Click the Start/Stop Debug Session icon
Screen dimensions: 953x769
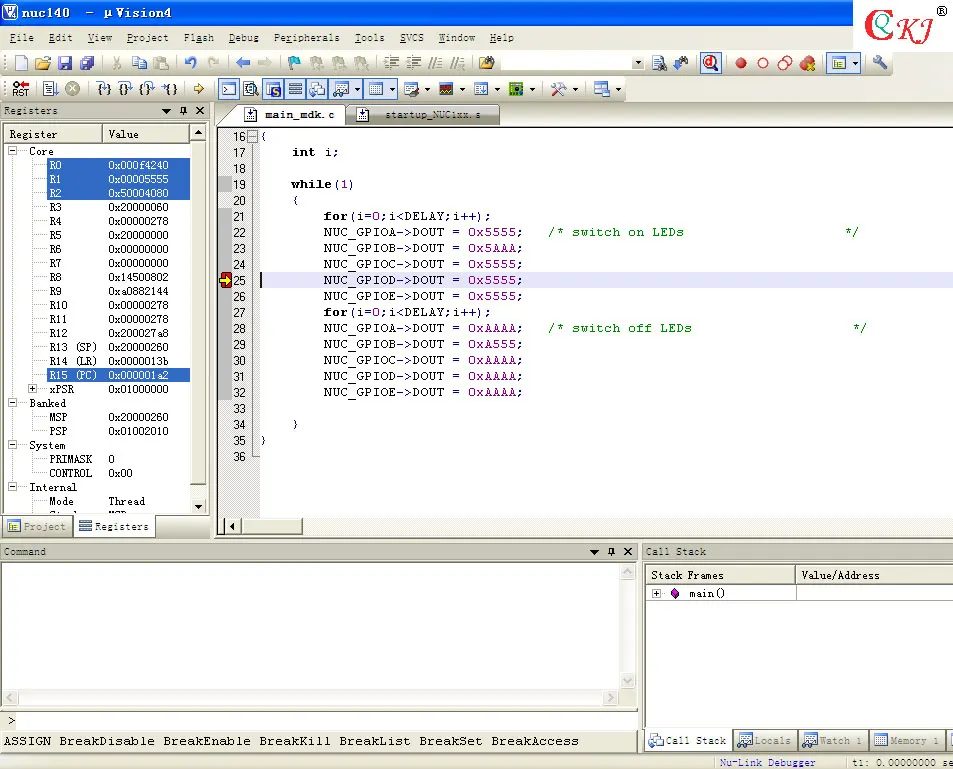pyautogui.click(x=710, y=63)
